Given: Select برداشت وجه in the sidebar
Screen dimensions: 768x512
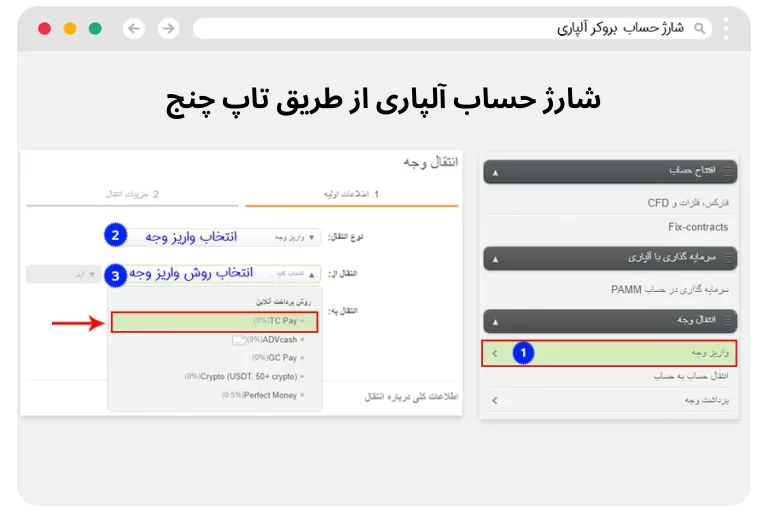Looking at the screenshot, I should 707,400.
